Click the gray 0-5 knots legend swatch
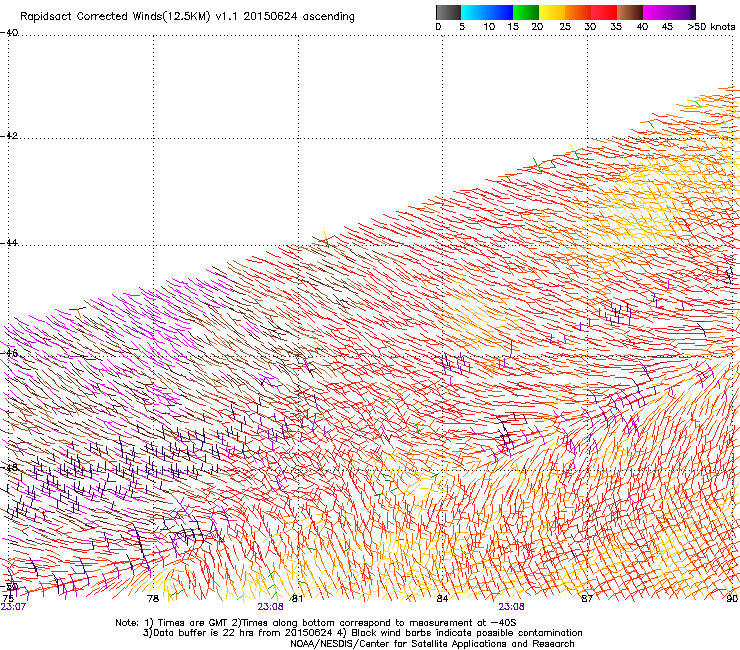The width and height of the screenshot is (740, 650). pyautogui.click(x=448, y=12)
